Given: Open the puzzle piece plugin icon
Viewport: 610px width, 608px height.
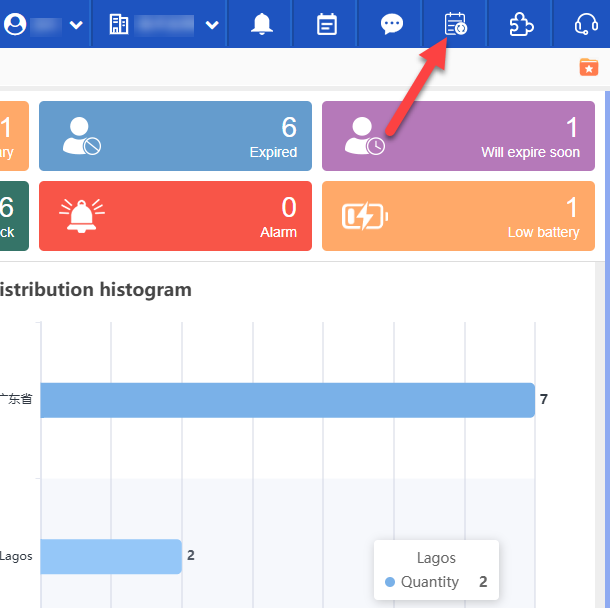Looking at the screenshot, I should pyautogui.click(x=521, y=24).
